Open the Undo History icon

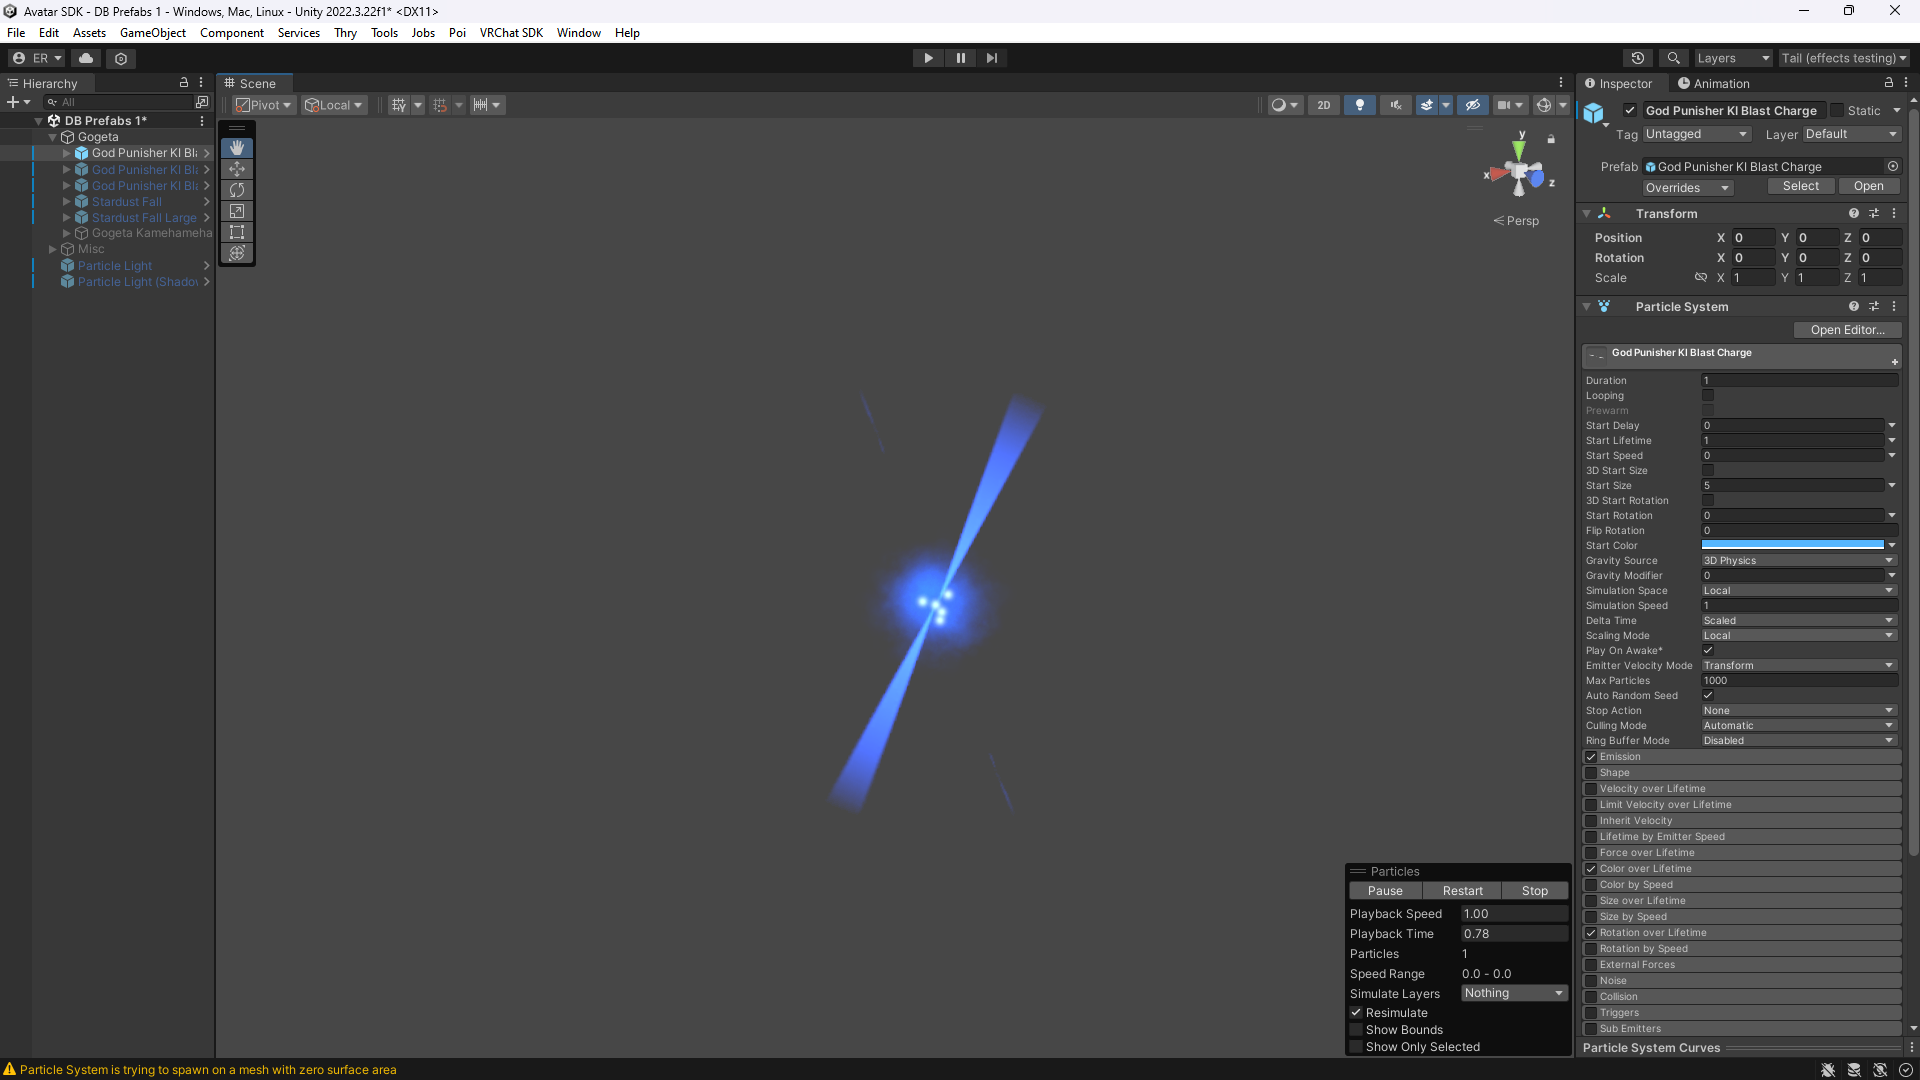tap(1637, 58)
